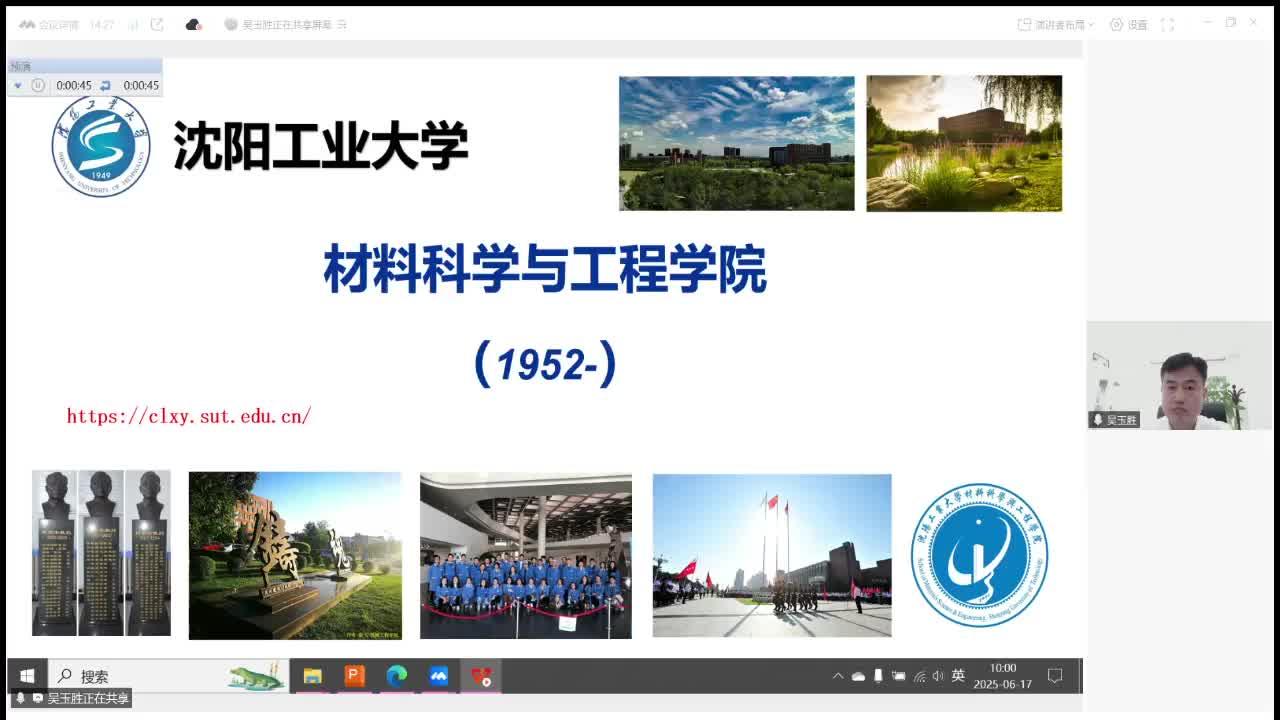Viewport: 1280px width, 720px height.
Task: Click the total time 0:00:45
Action: click(141, 86)
